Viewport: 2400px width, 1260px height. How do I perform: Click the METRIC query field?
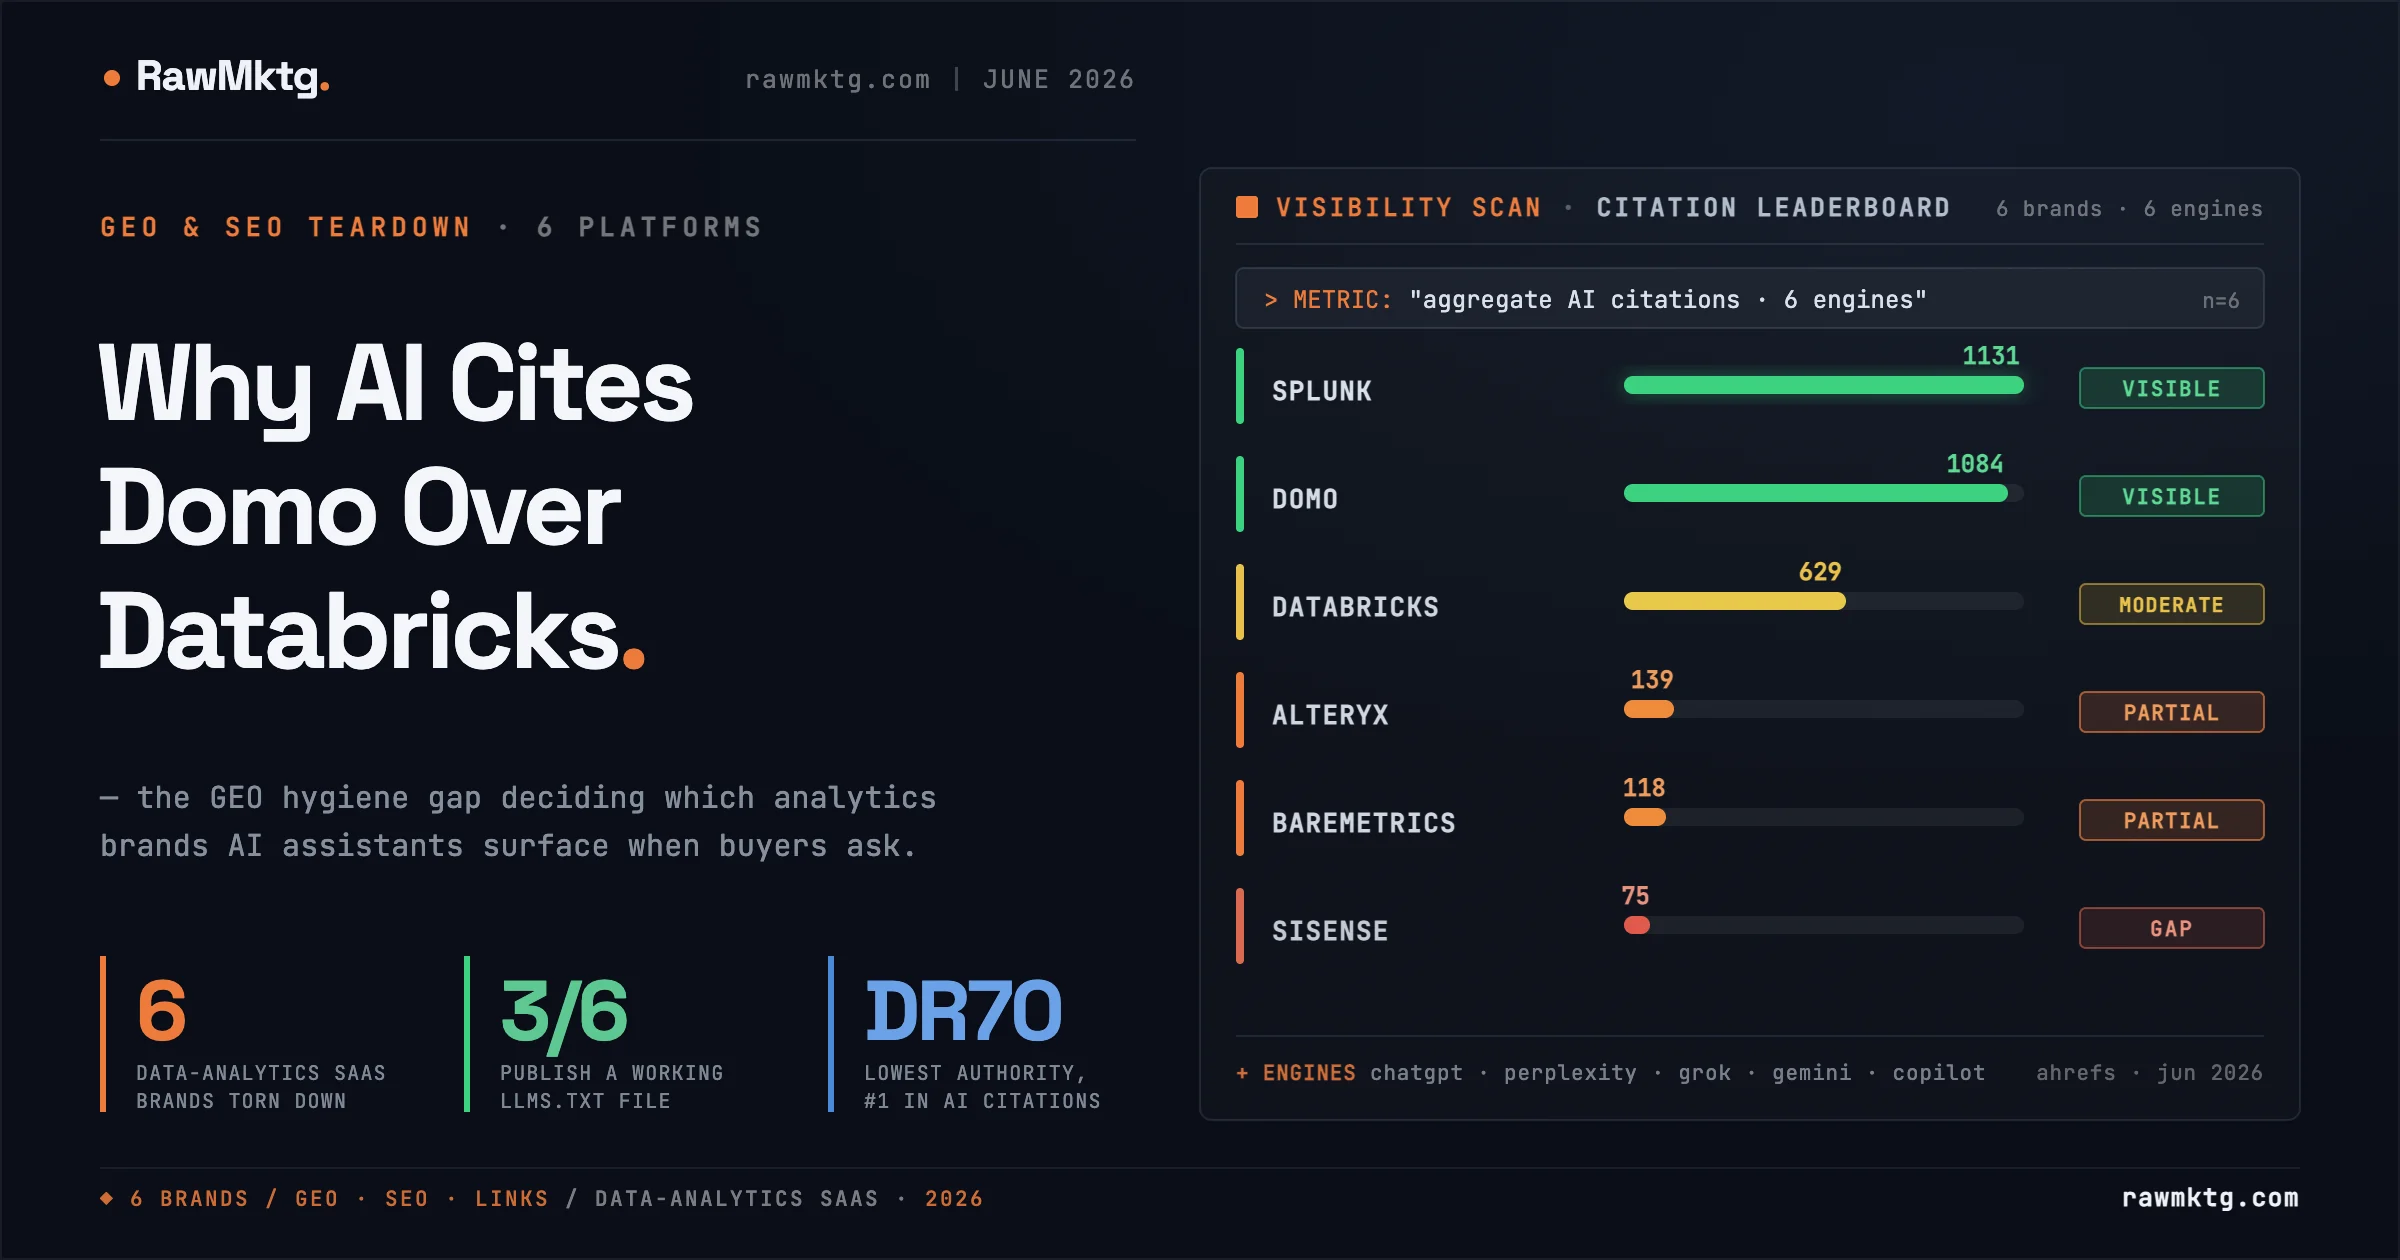click(x=1749, y=298)
